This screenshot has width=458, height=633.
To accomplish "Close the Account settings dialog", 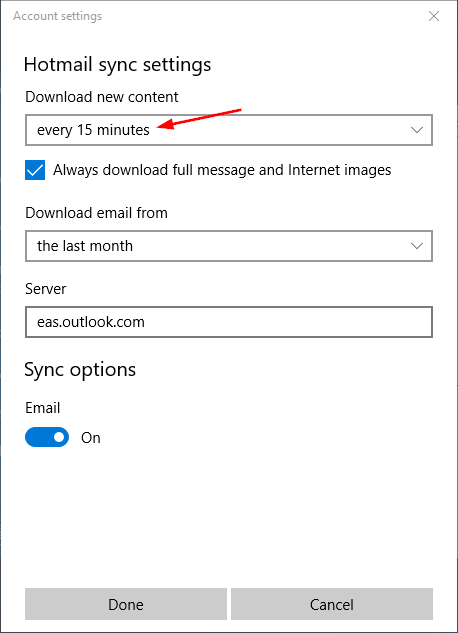I will click(x=434, y=16).
